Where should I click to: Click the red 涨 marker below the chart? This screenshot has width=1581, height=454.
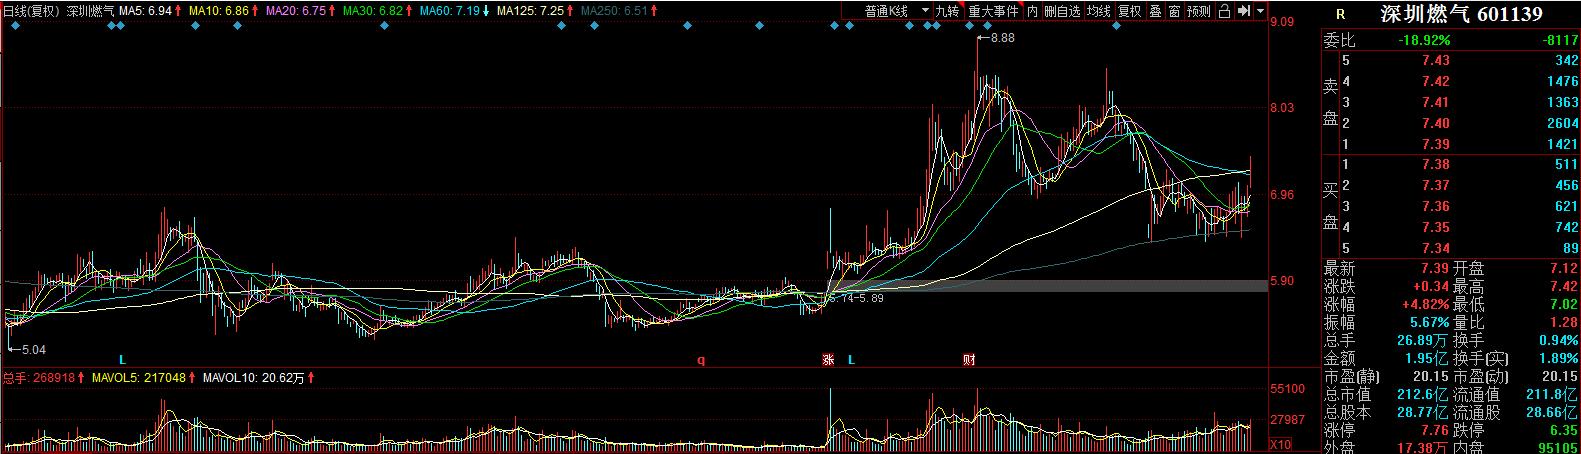827,359
